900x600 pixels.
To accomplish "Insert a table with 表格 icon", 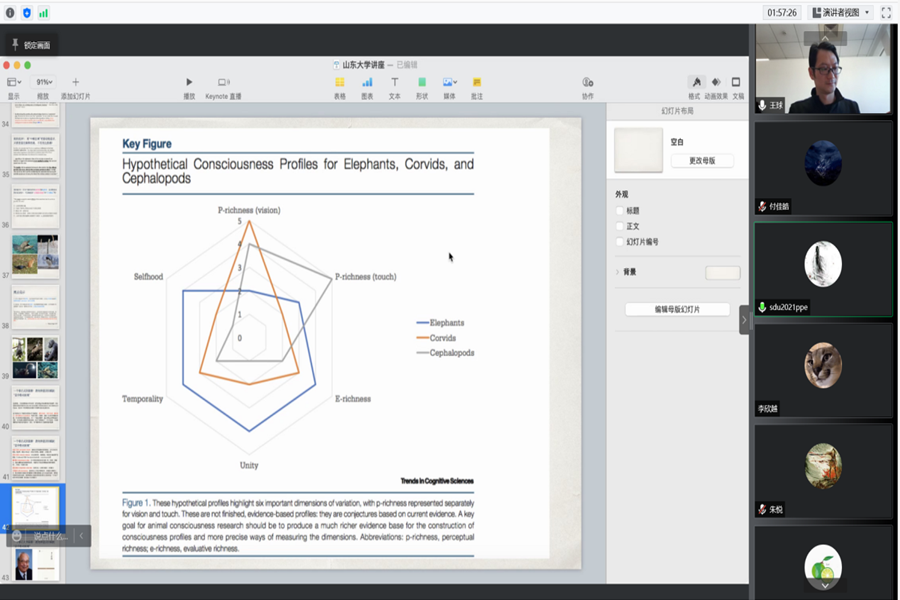I will 340,83.
